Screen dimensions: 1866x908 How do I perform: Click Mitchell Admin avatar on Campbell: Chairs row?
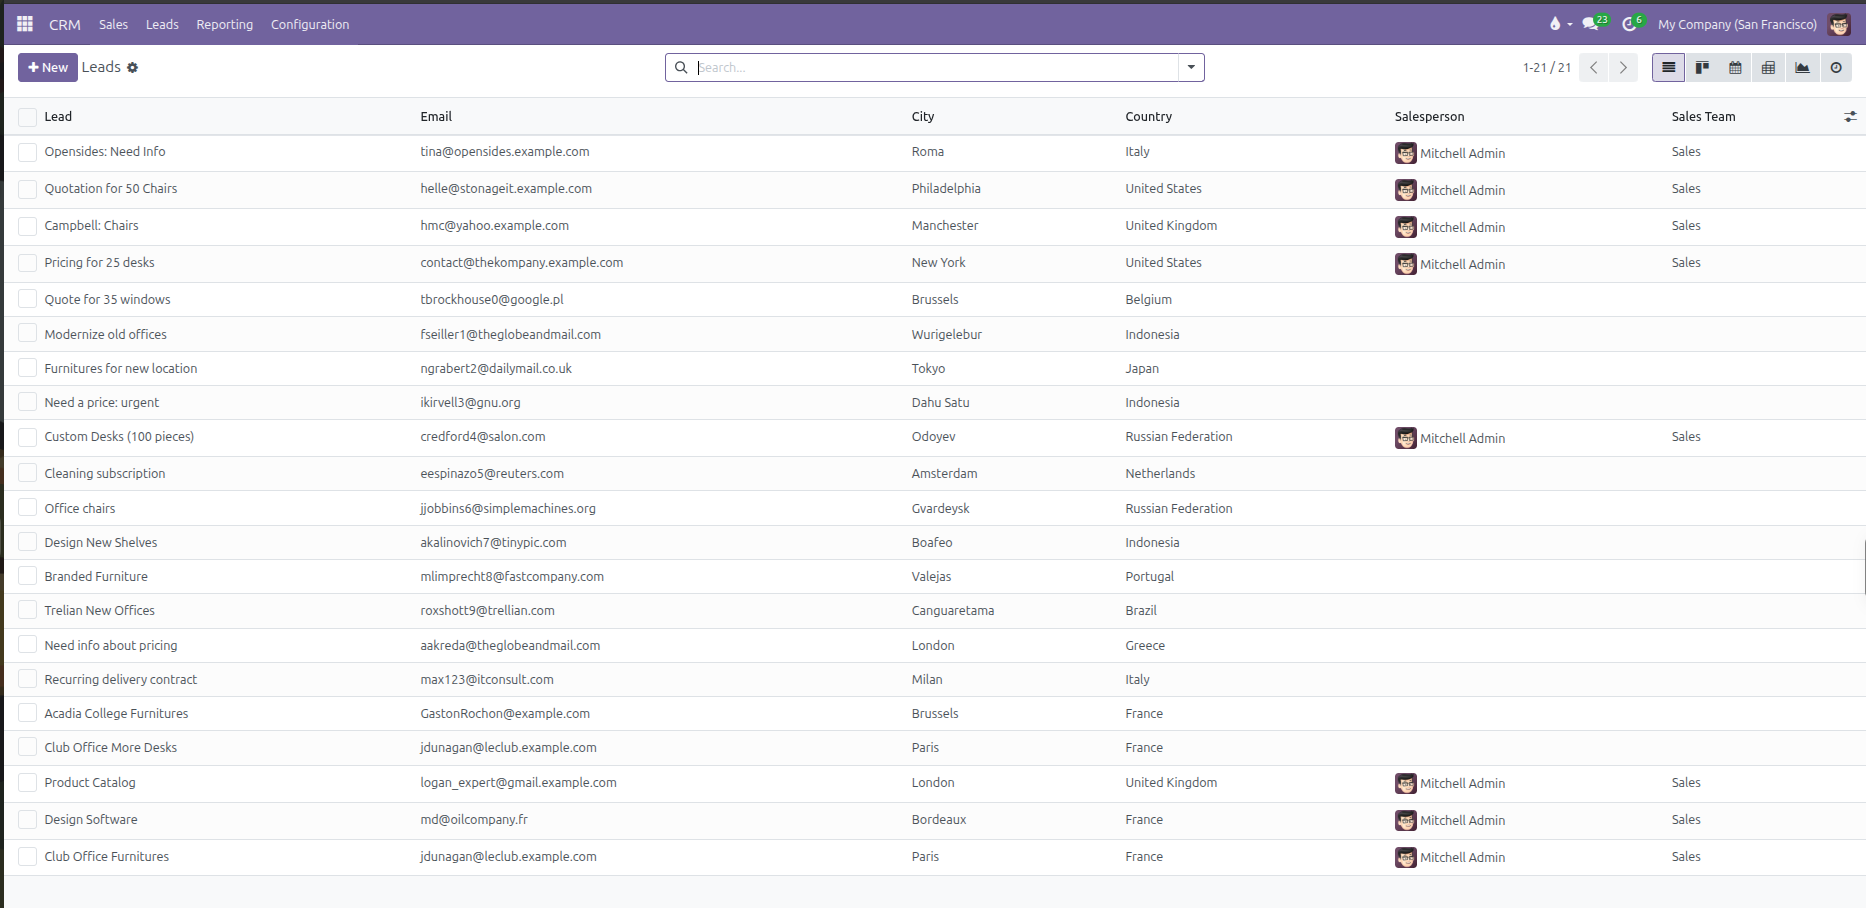point(1406,227)
